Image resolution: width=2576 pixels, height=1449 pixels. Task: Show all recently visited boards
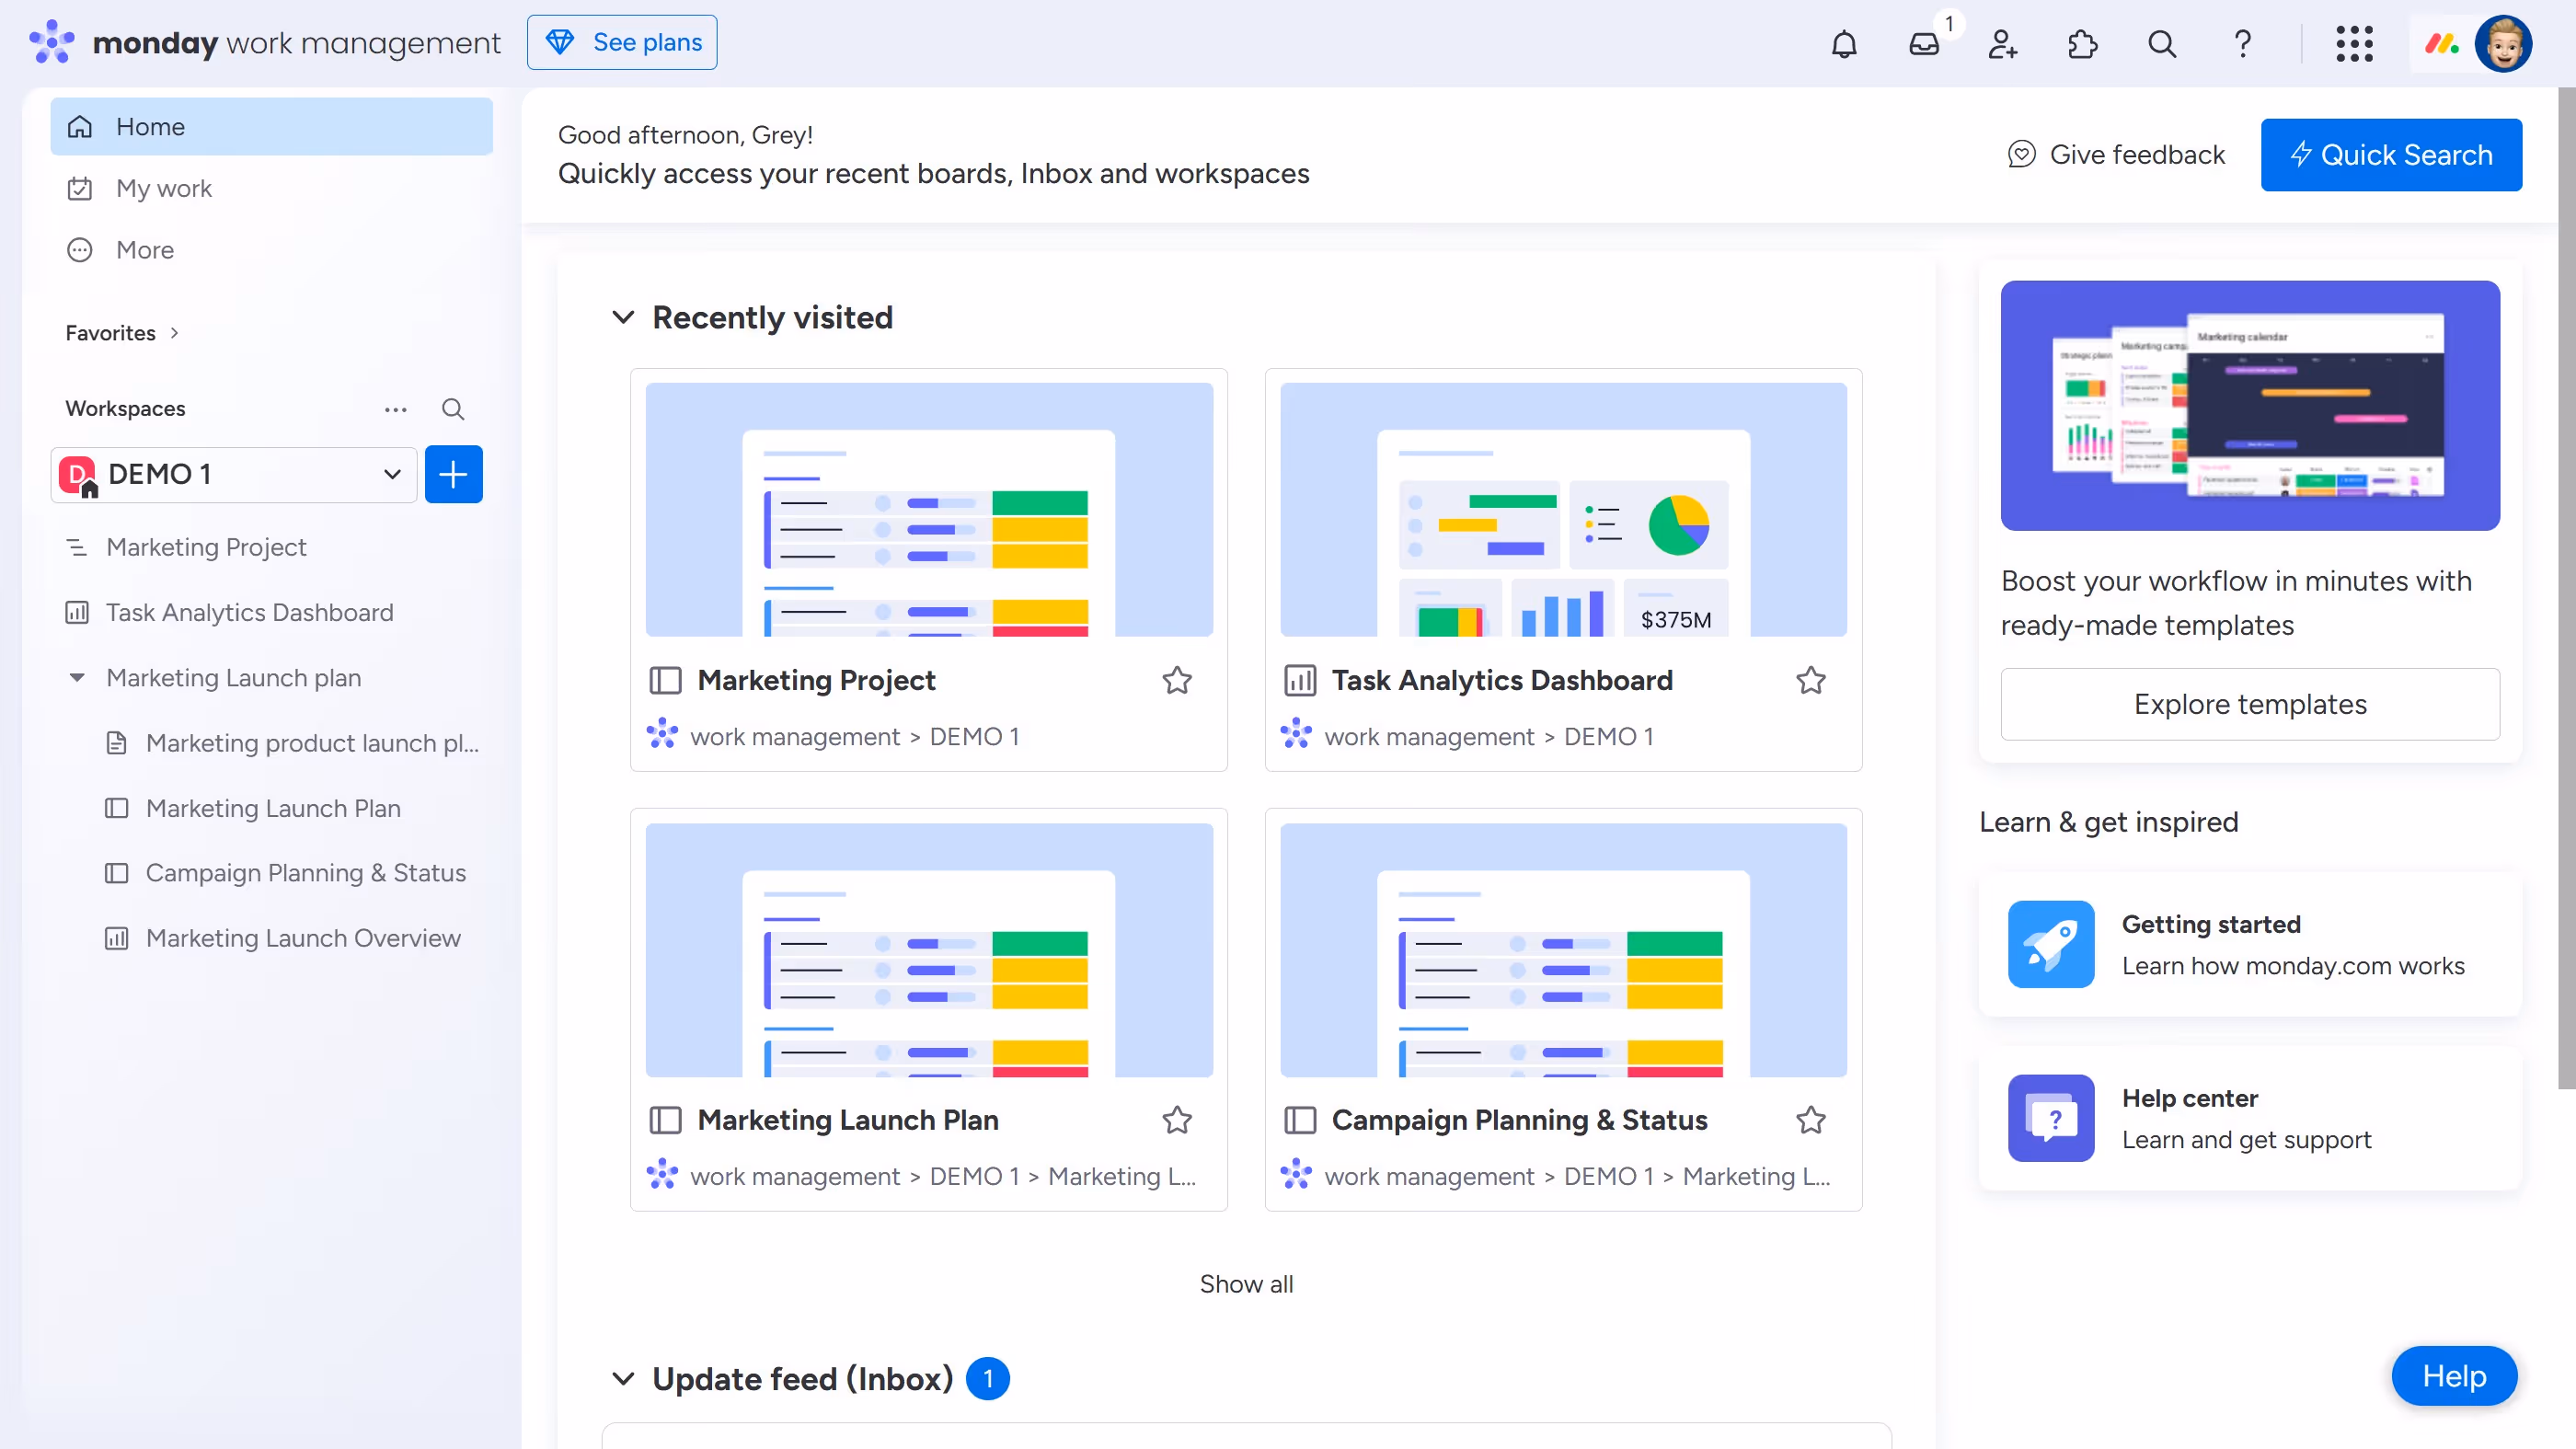1246,1284
